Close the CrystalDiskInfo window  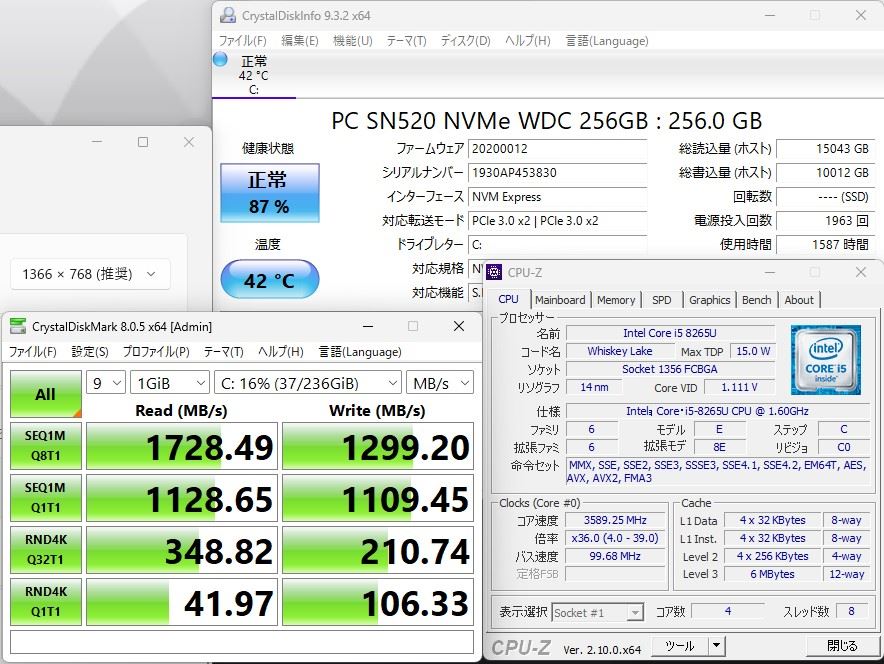tap(860, 15)
